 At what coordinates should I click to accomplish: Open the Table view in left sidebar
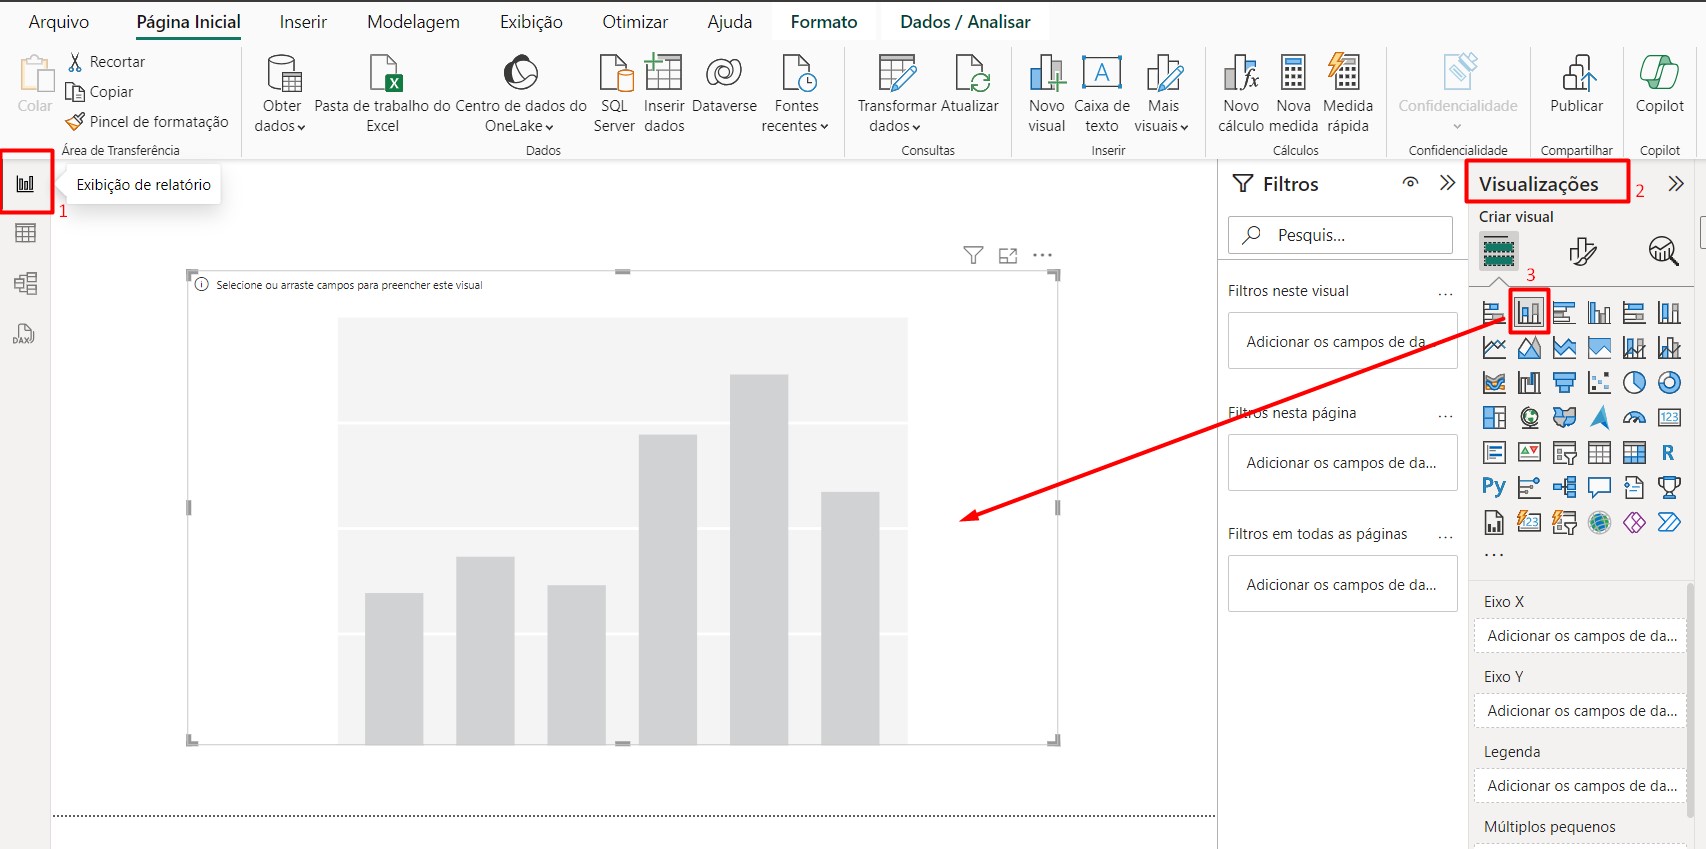coord(26,233)
